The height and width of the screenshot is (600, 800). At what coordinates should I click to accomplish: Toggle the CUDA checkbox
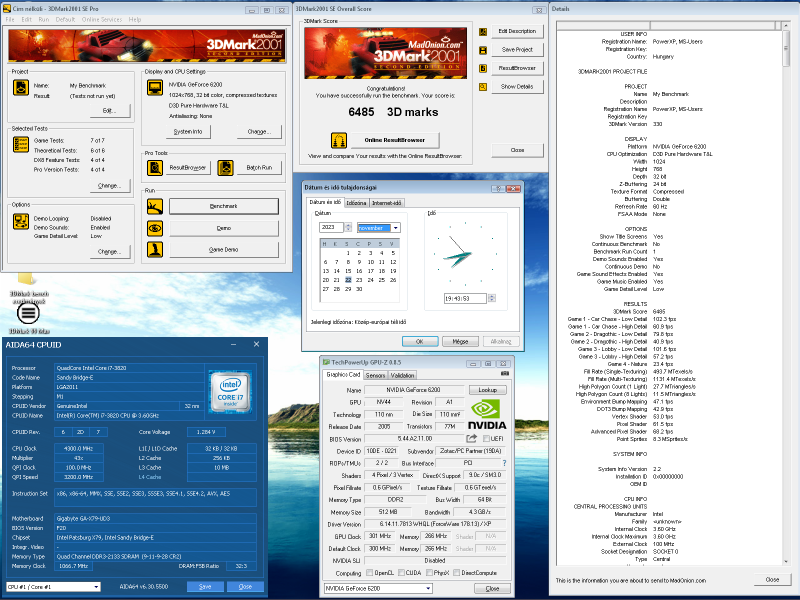tap(401, 572)
